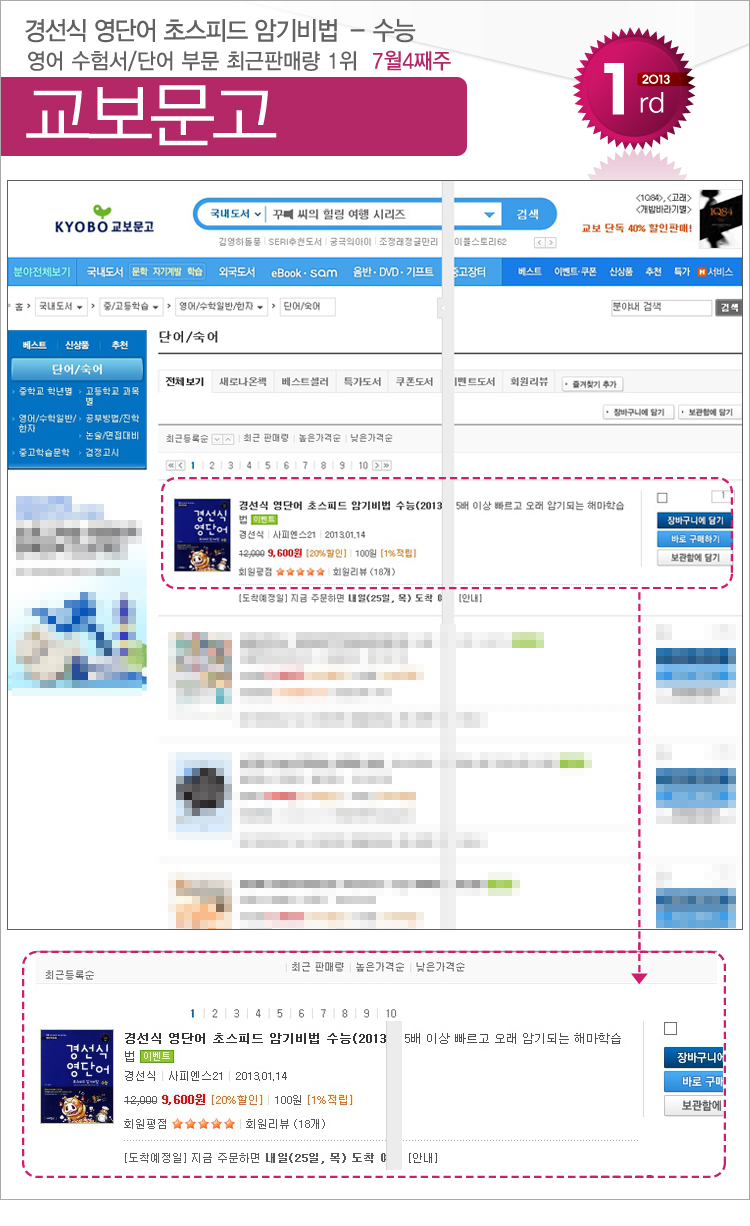Click the star rating in the enlarged inset
This screenshot has height=1226, width=750.
204,1123
